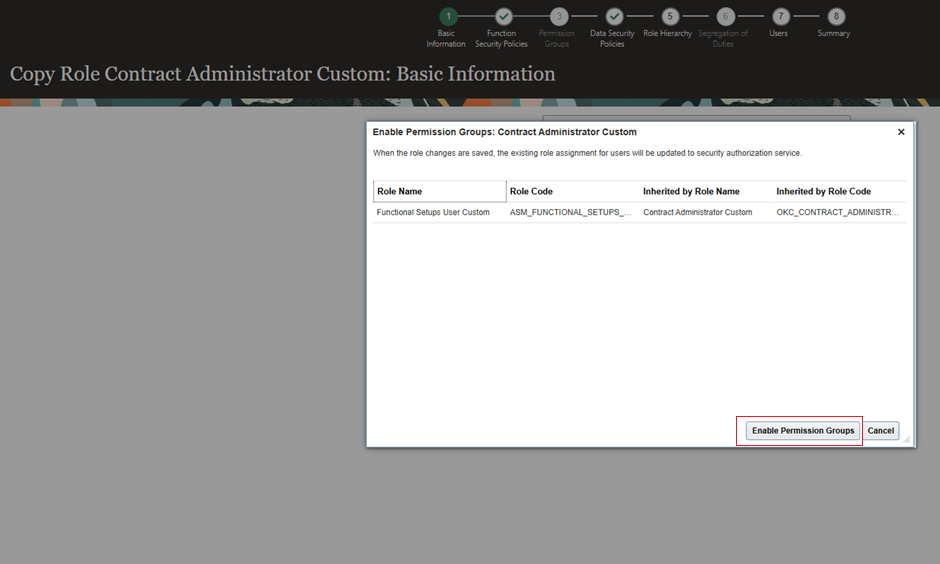Click the Inherited by Role Code header

[x=839, y=191]
